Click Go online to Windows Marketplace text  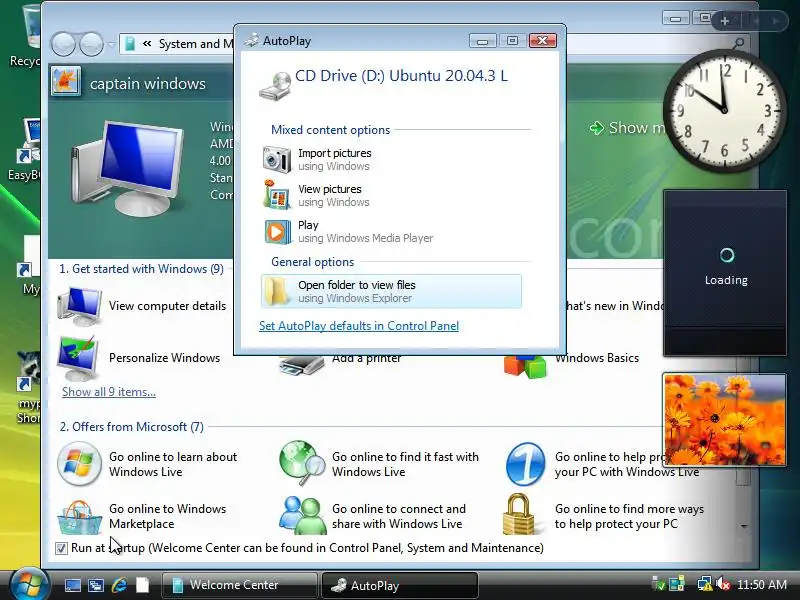coord(167,516)
